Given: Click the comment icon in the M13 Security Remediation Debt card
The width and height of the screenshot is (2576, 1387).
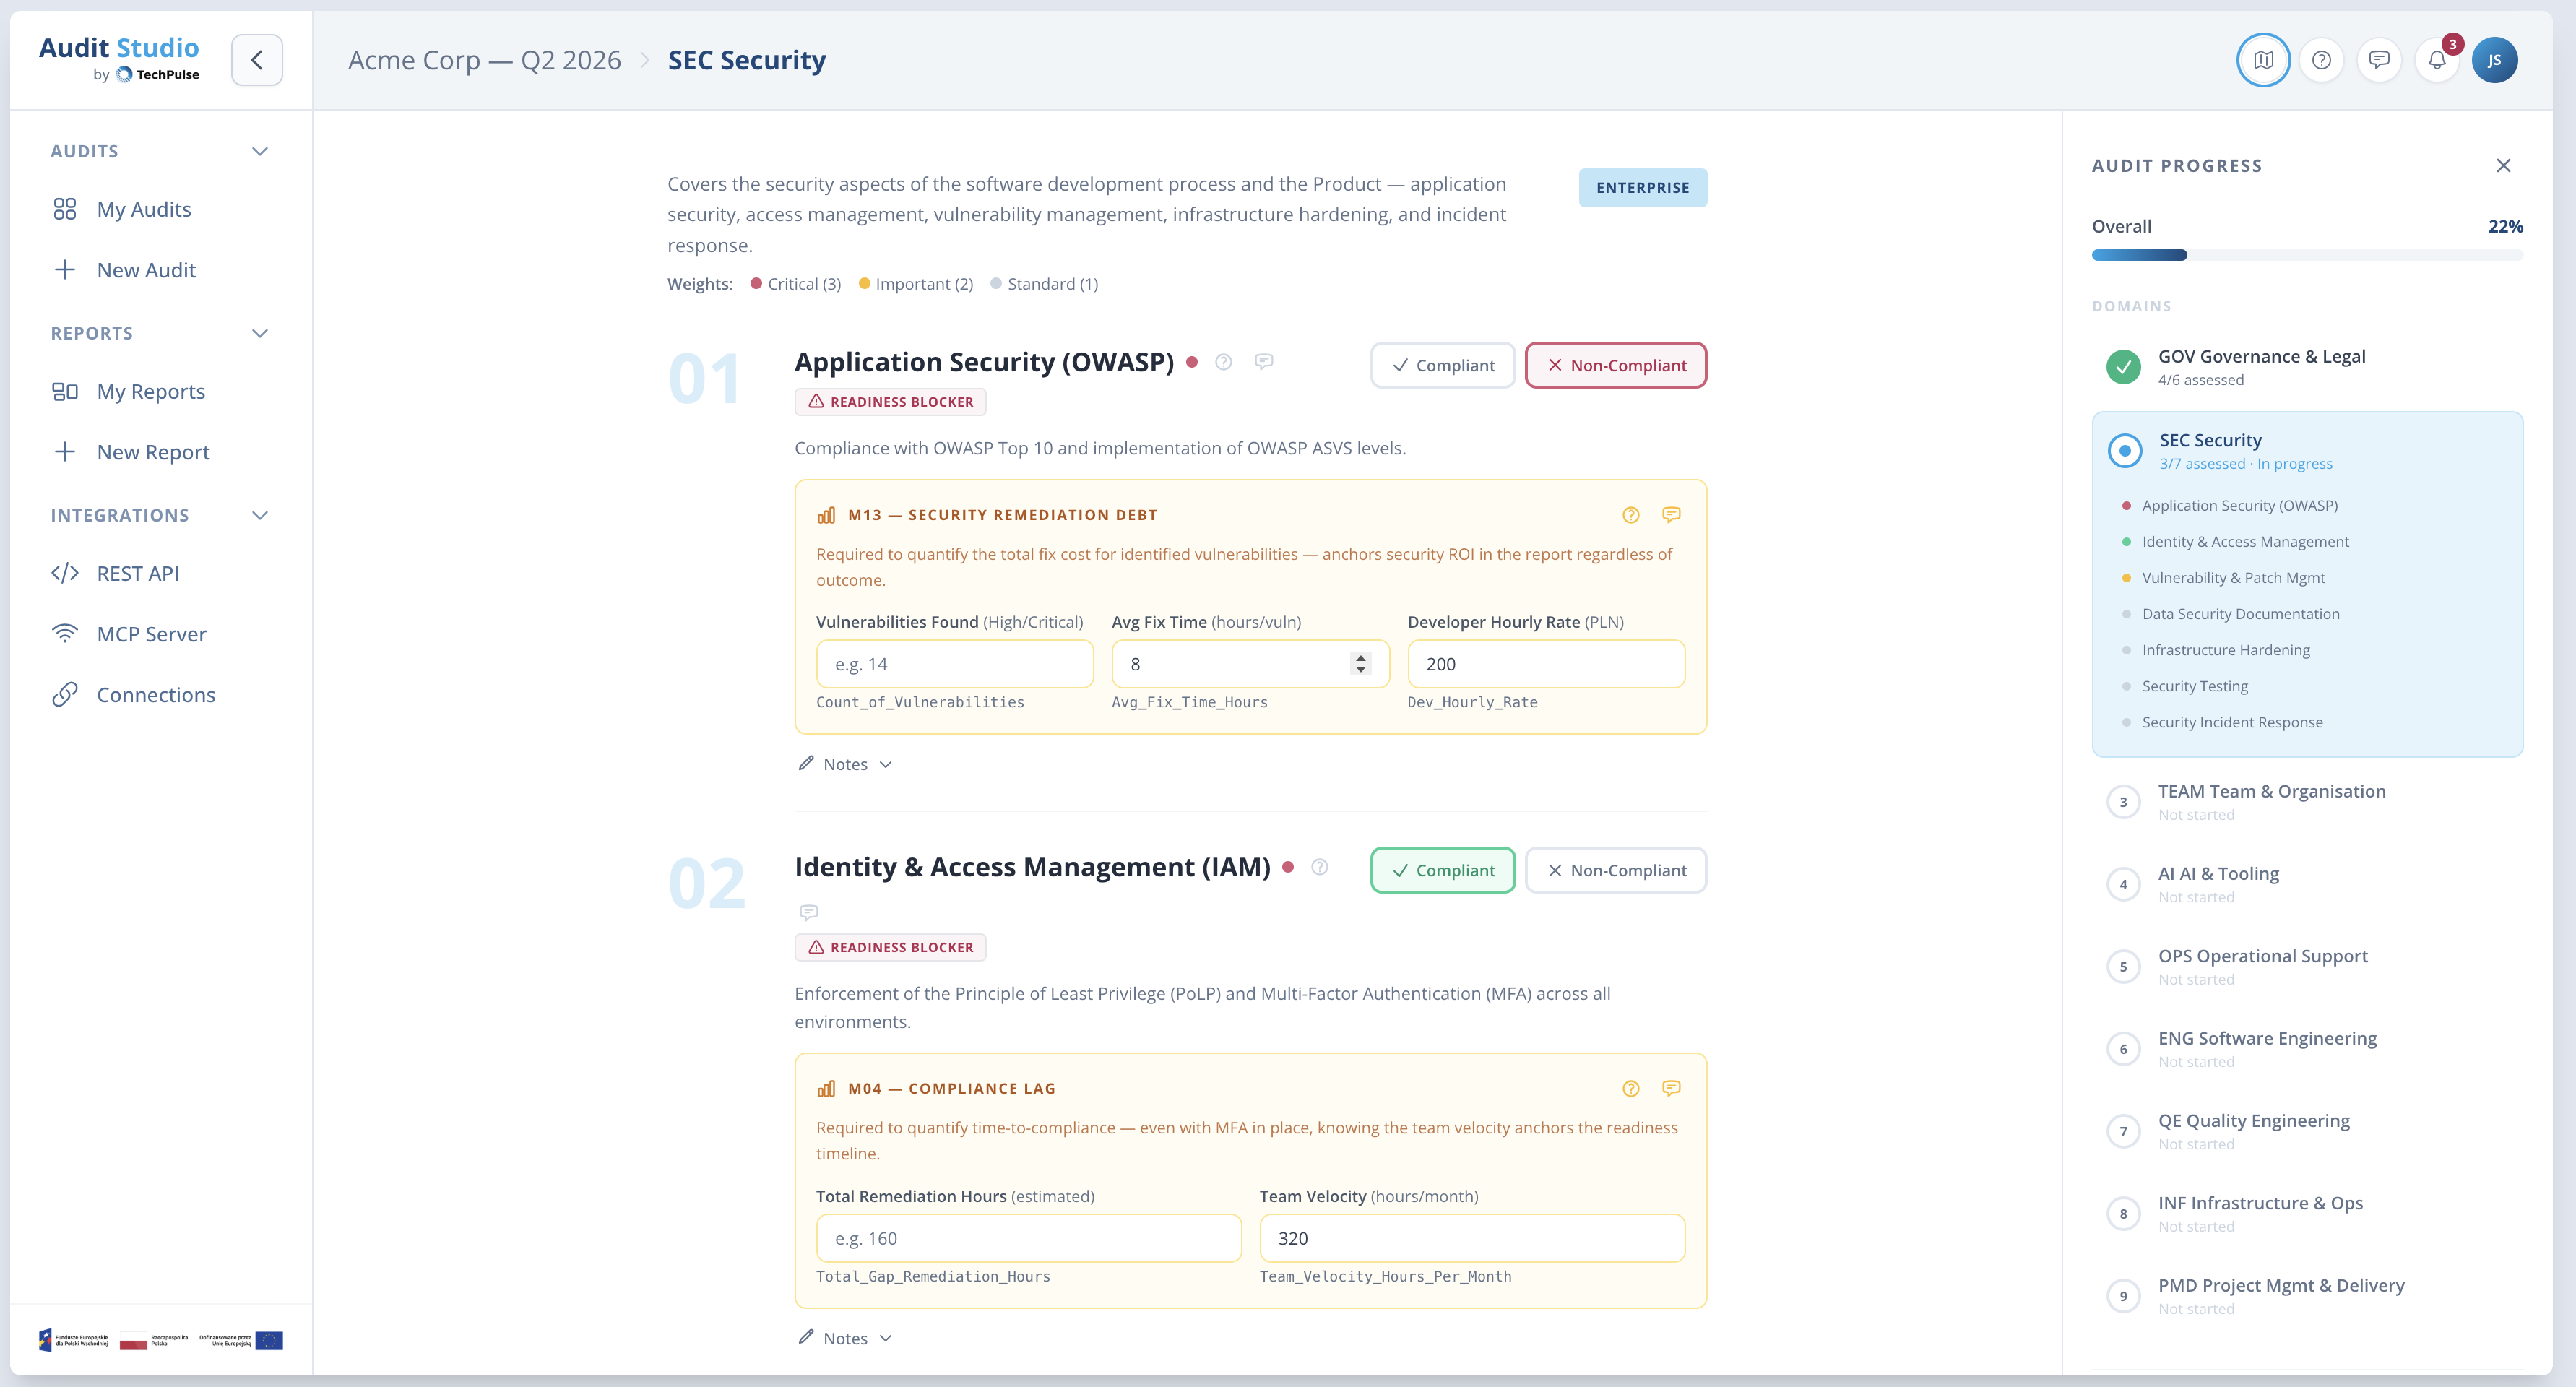Looking at the screenshot, I should (x=1671, y=515).
